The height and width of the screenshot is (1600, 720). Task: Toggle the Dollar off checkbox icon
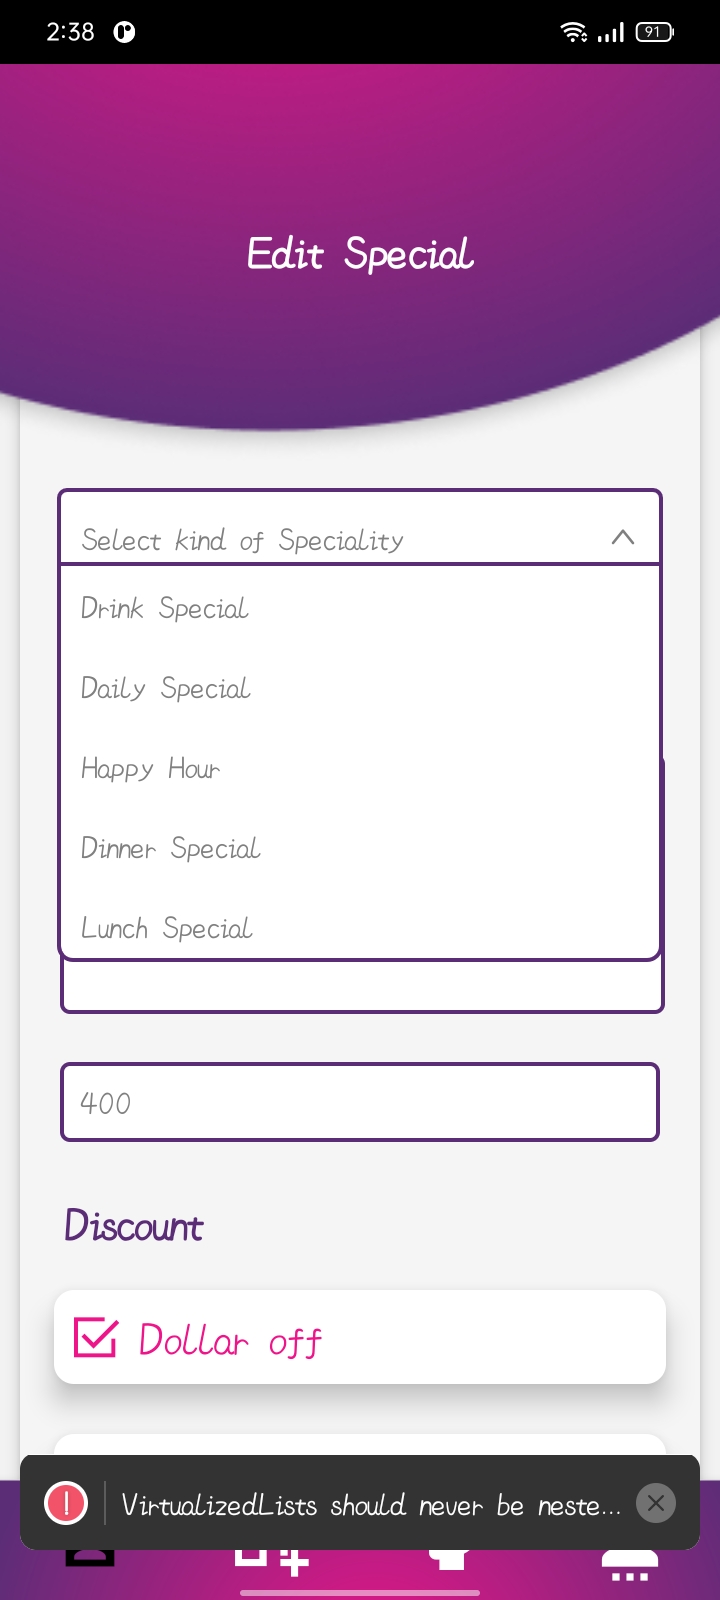[96, 1337]
